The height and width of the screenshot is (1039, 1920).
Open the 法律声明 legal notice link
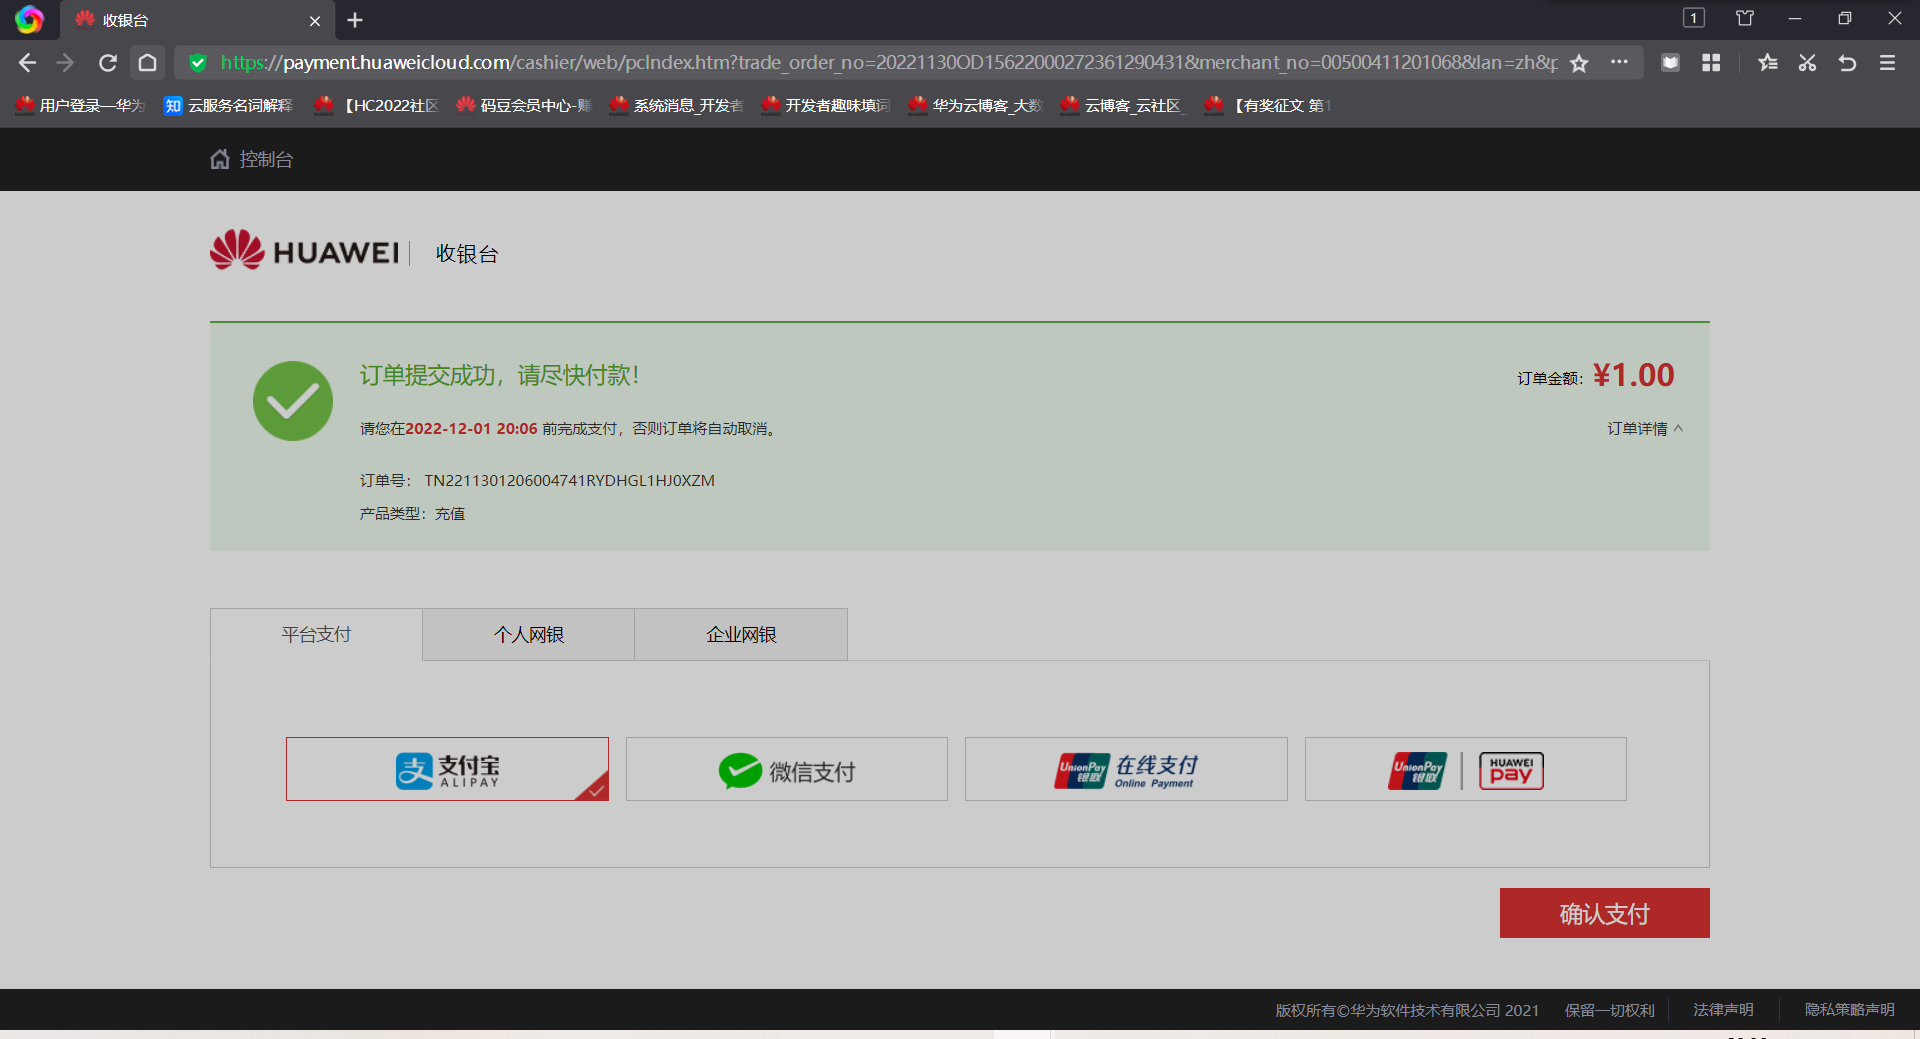tap(1723, 1010)
